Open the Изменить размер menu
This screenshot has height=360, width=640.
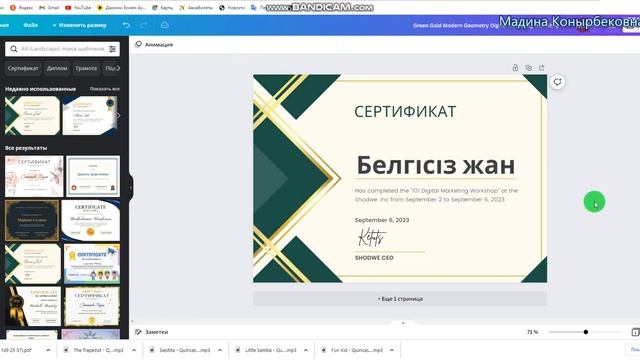coord(80,25)
